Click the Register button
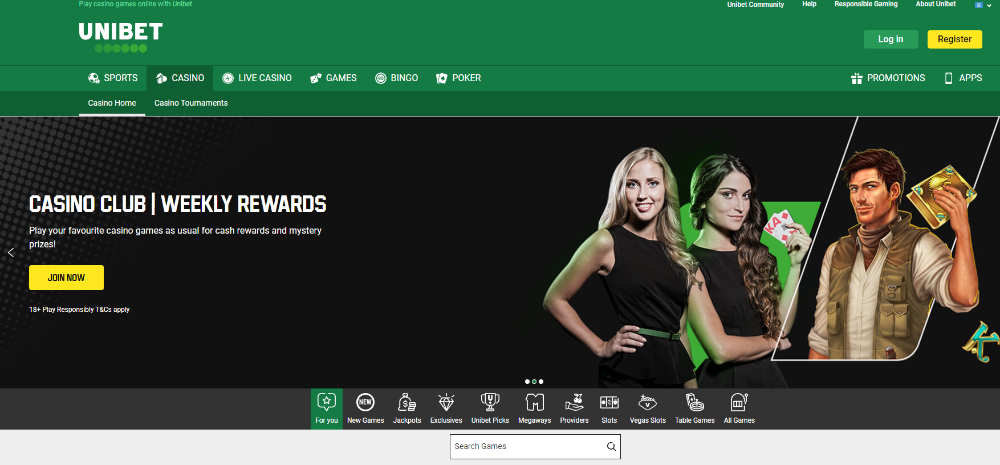Viewport: 1000px width, 465px height. (x=955, y=39)
